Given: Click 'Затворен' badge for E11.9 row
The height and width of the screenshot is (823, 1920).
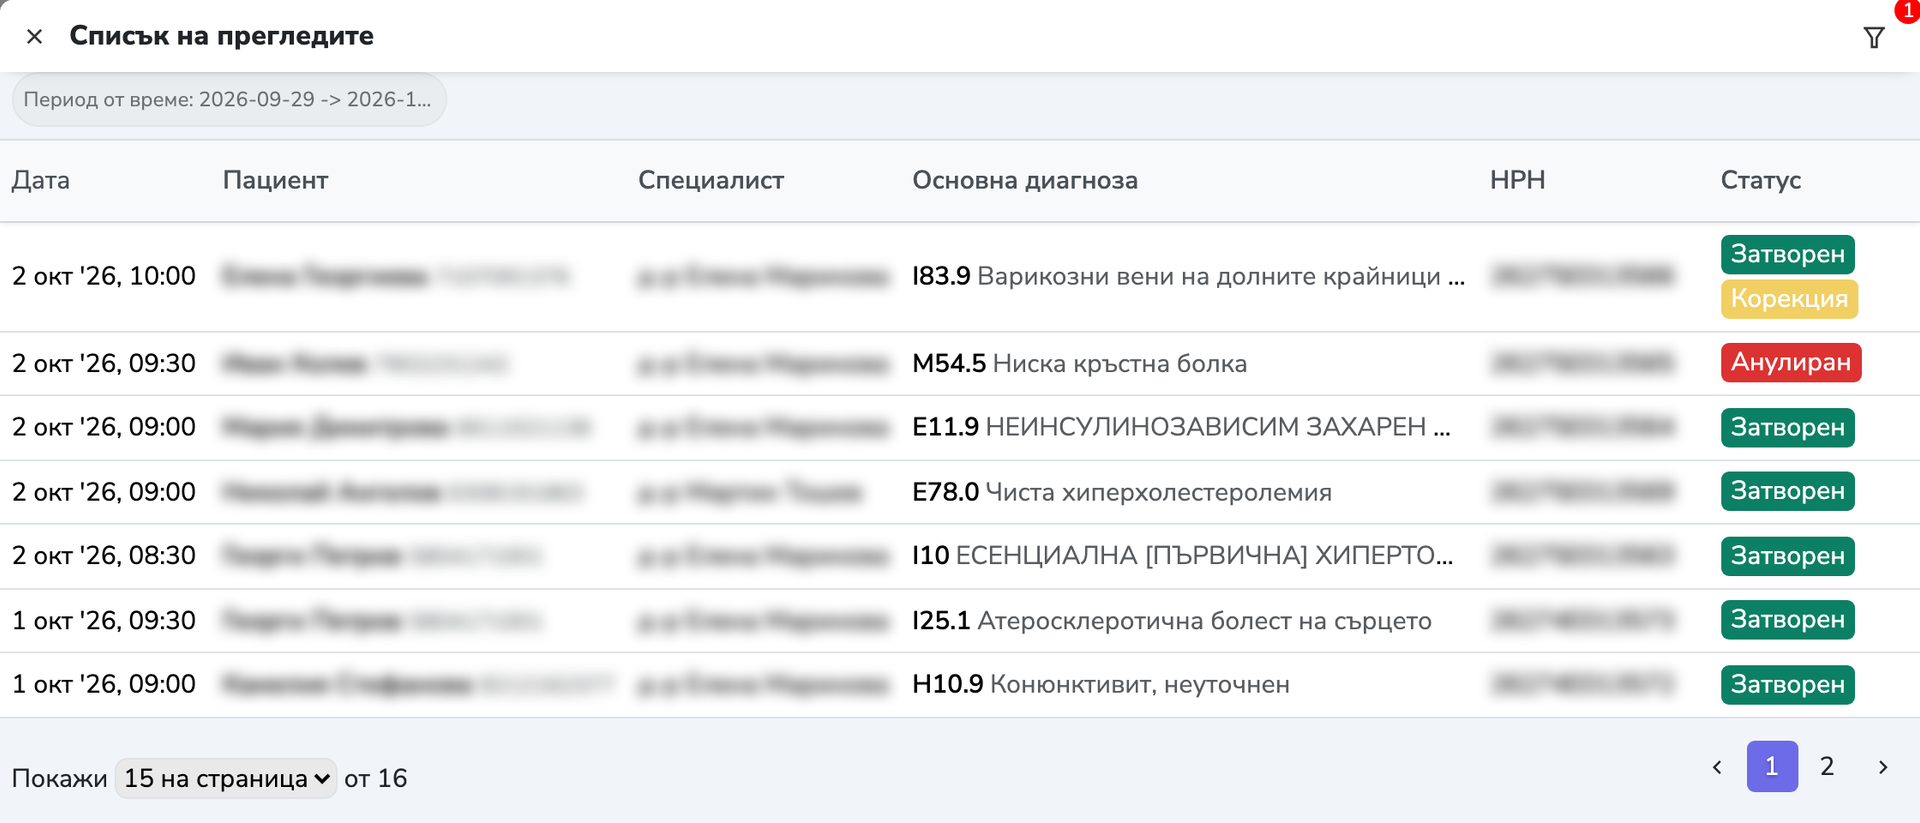Looking at the screenshot, I should coord(1788,427).
